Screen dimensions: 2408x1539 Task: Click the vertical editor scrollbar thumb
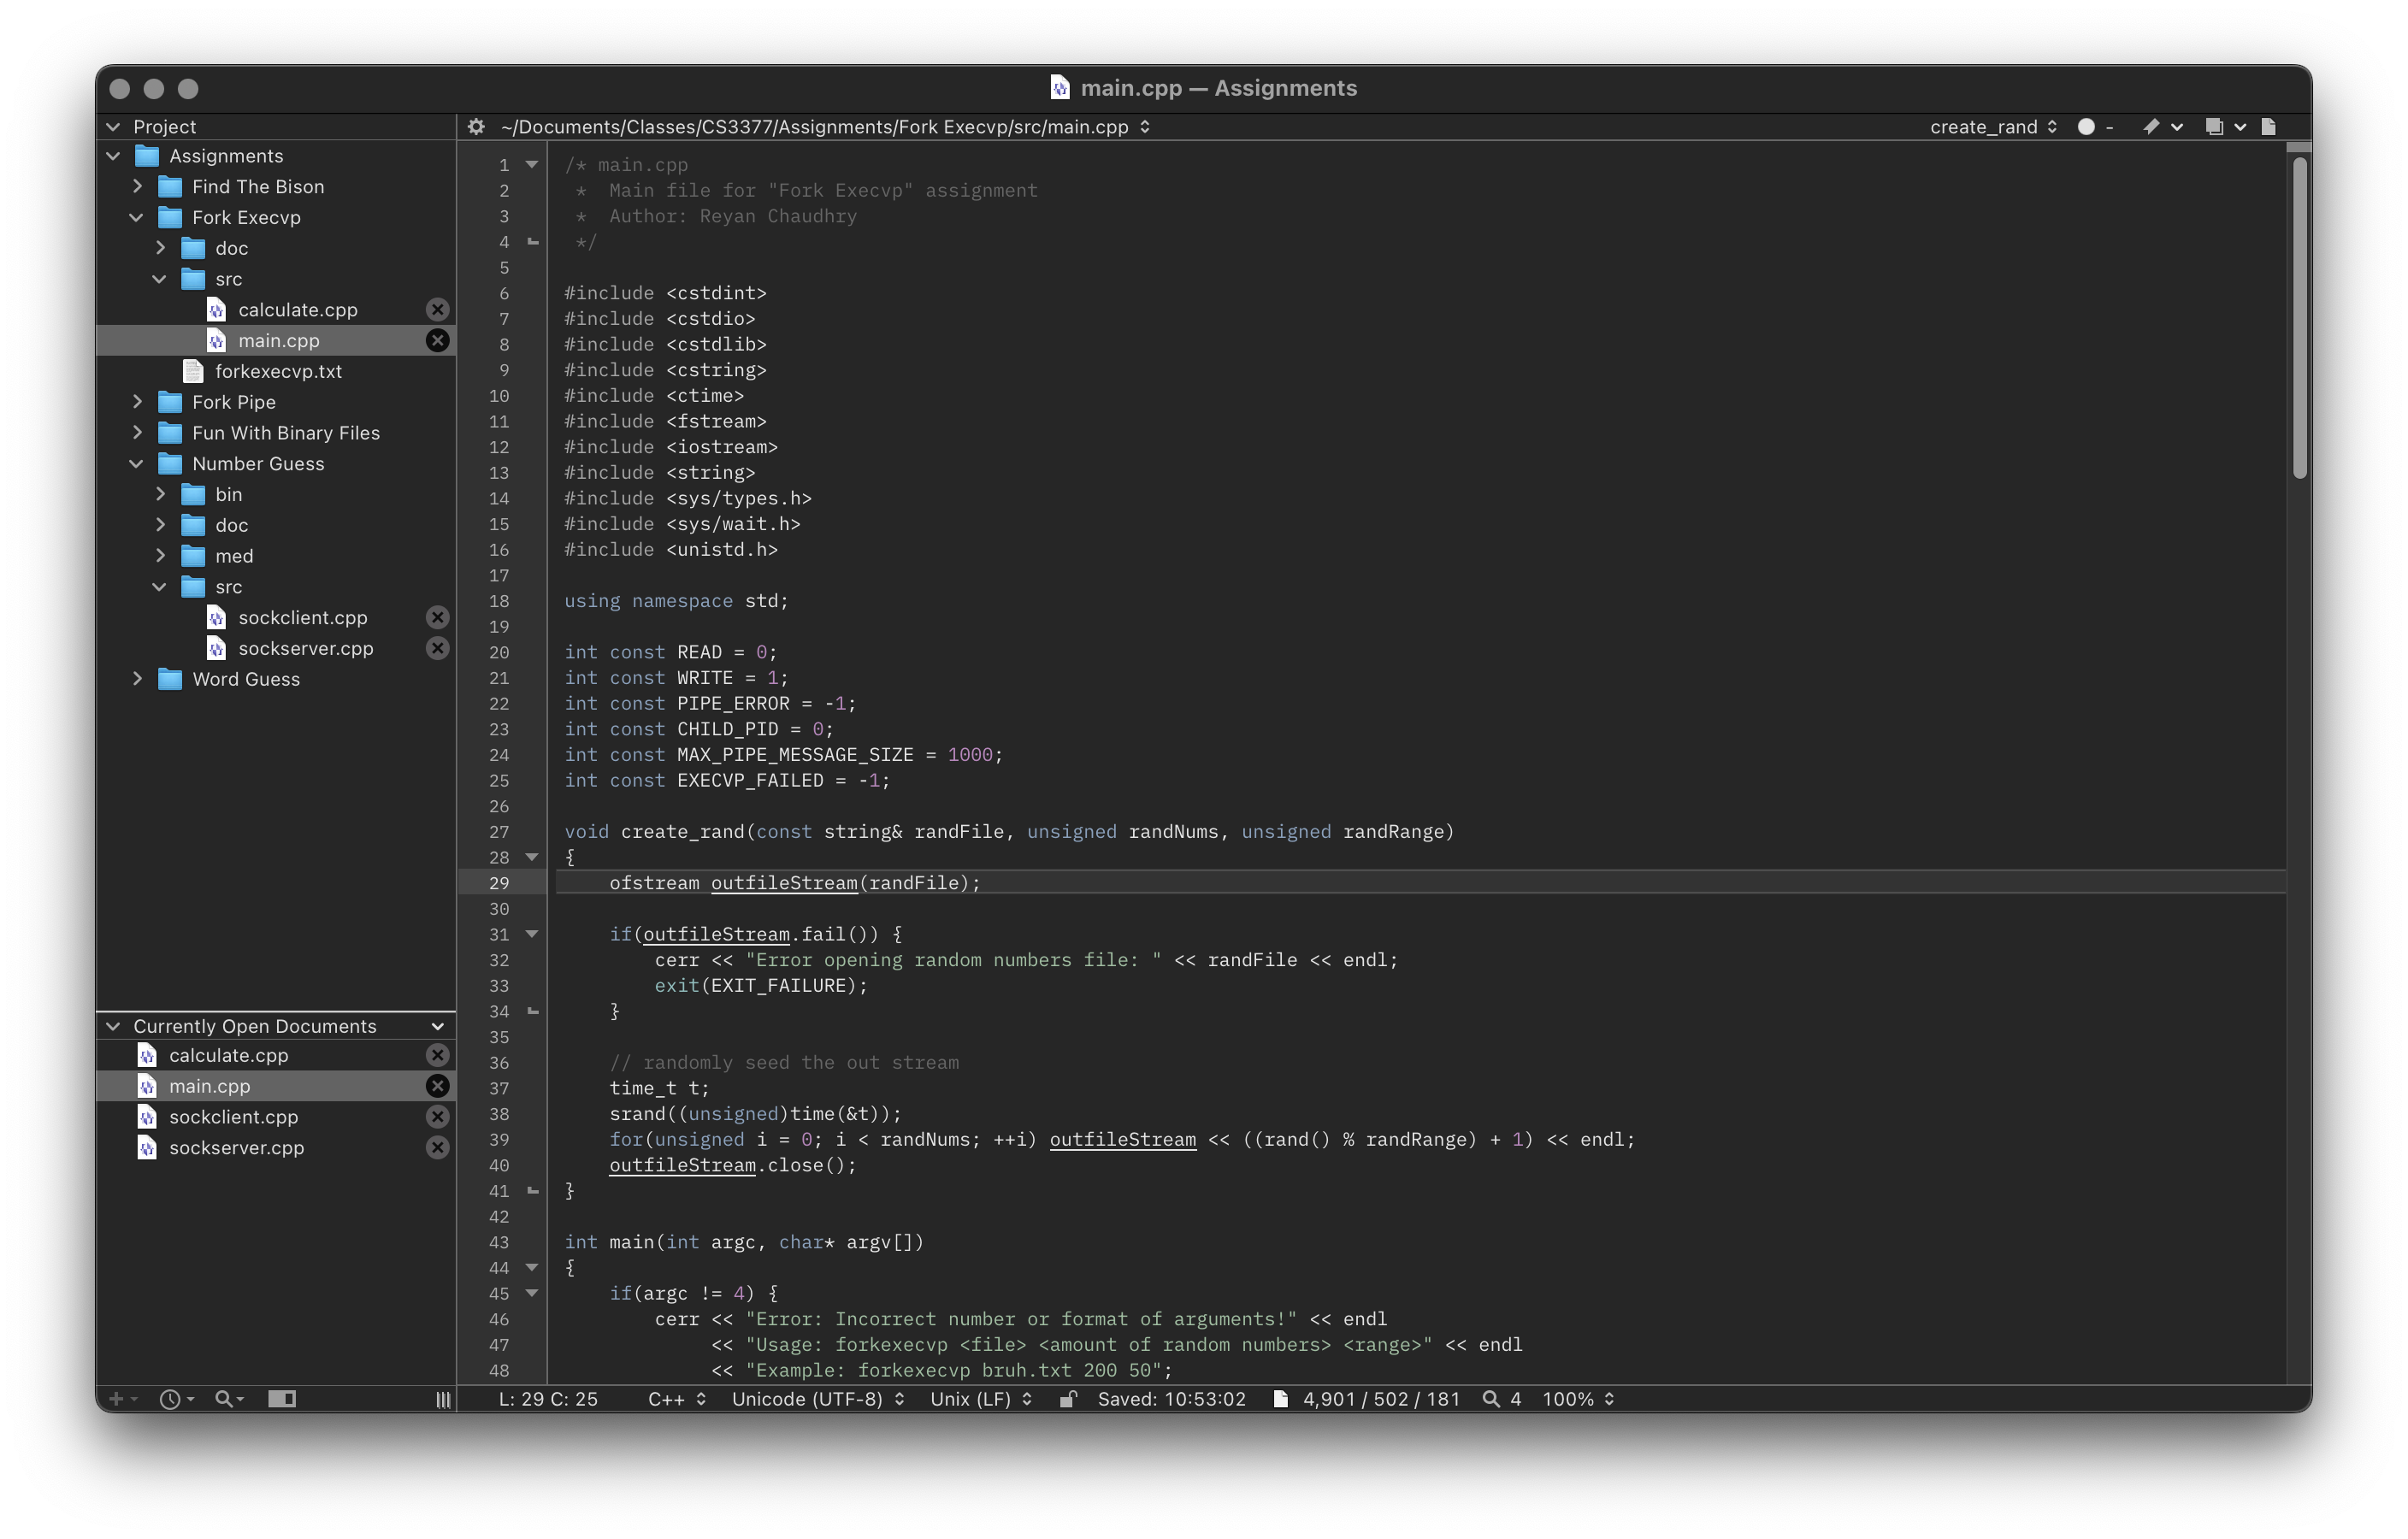[2299, 320]
